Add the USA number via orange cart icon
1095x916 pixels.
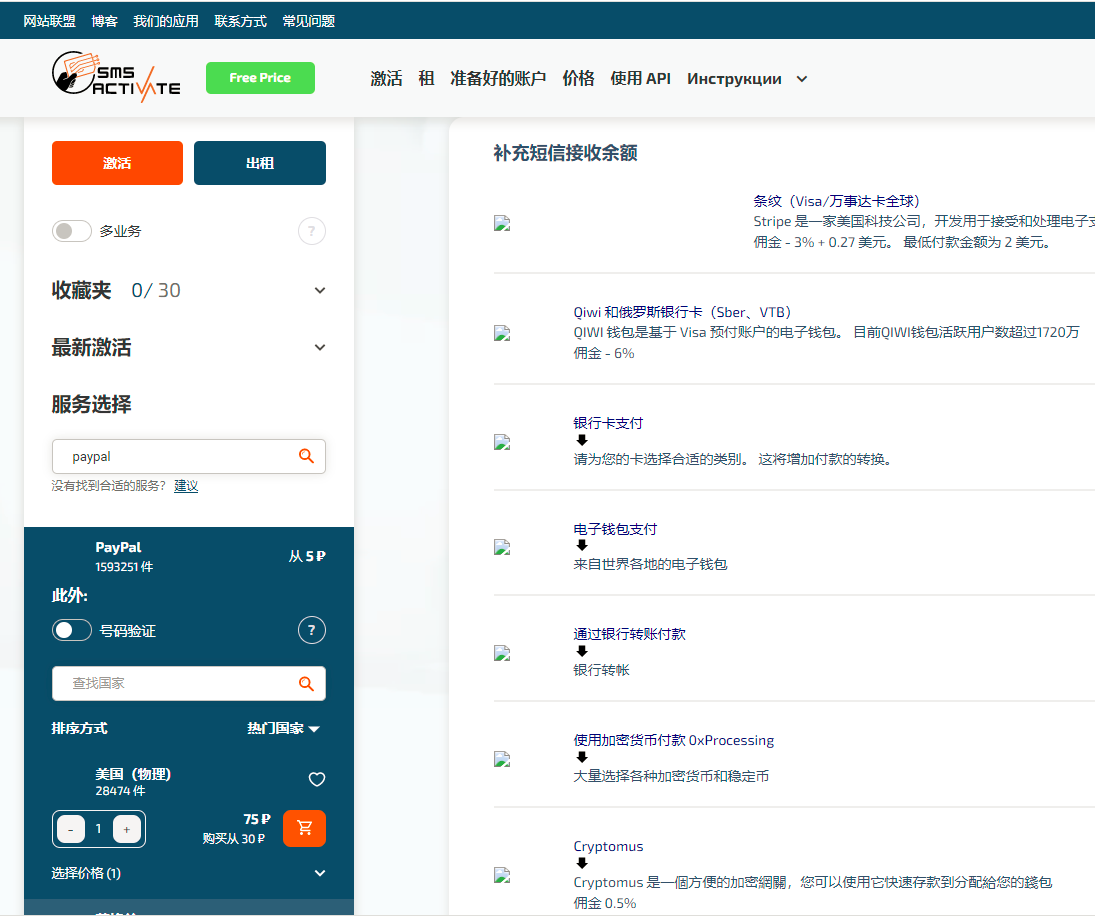pos(304,828)
